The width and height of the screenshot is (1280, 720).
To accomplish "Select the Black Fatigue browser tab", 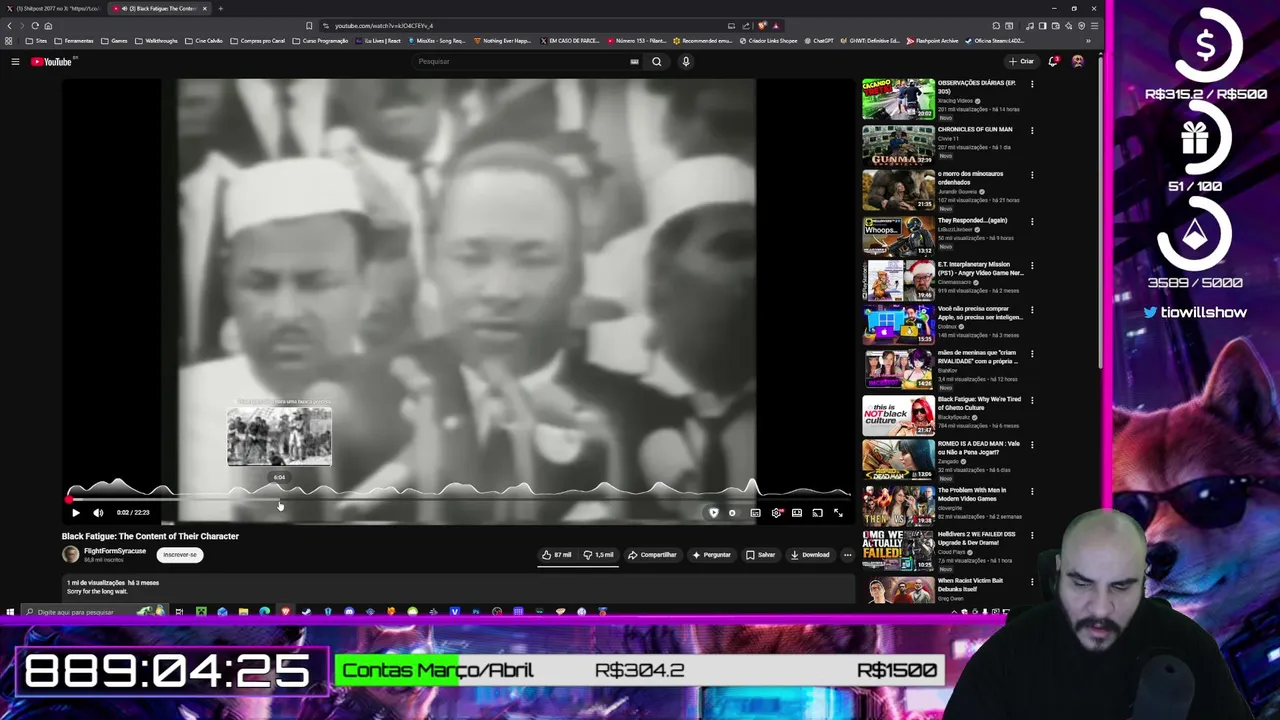I will [160, 9].
